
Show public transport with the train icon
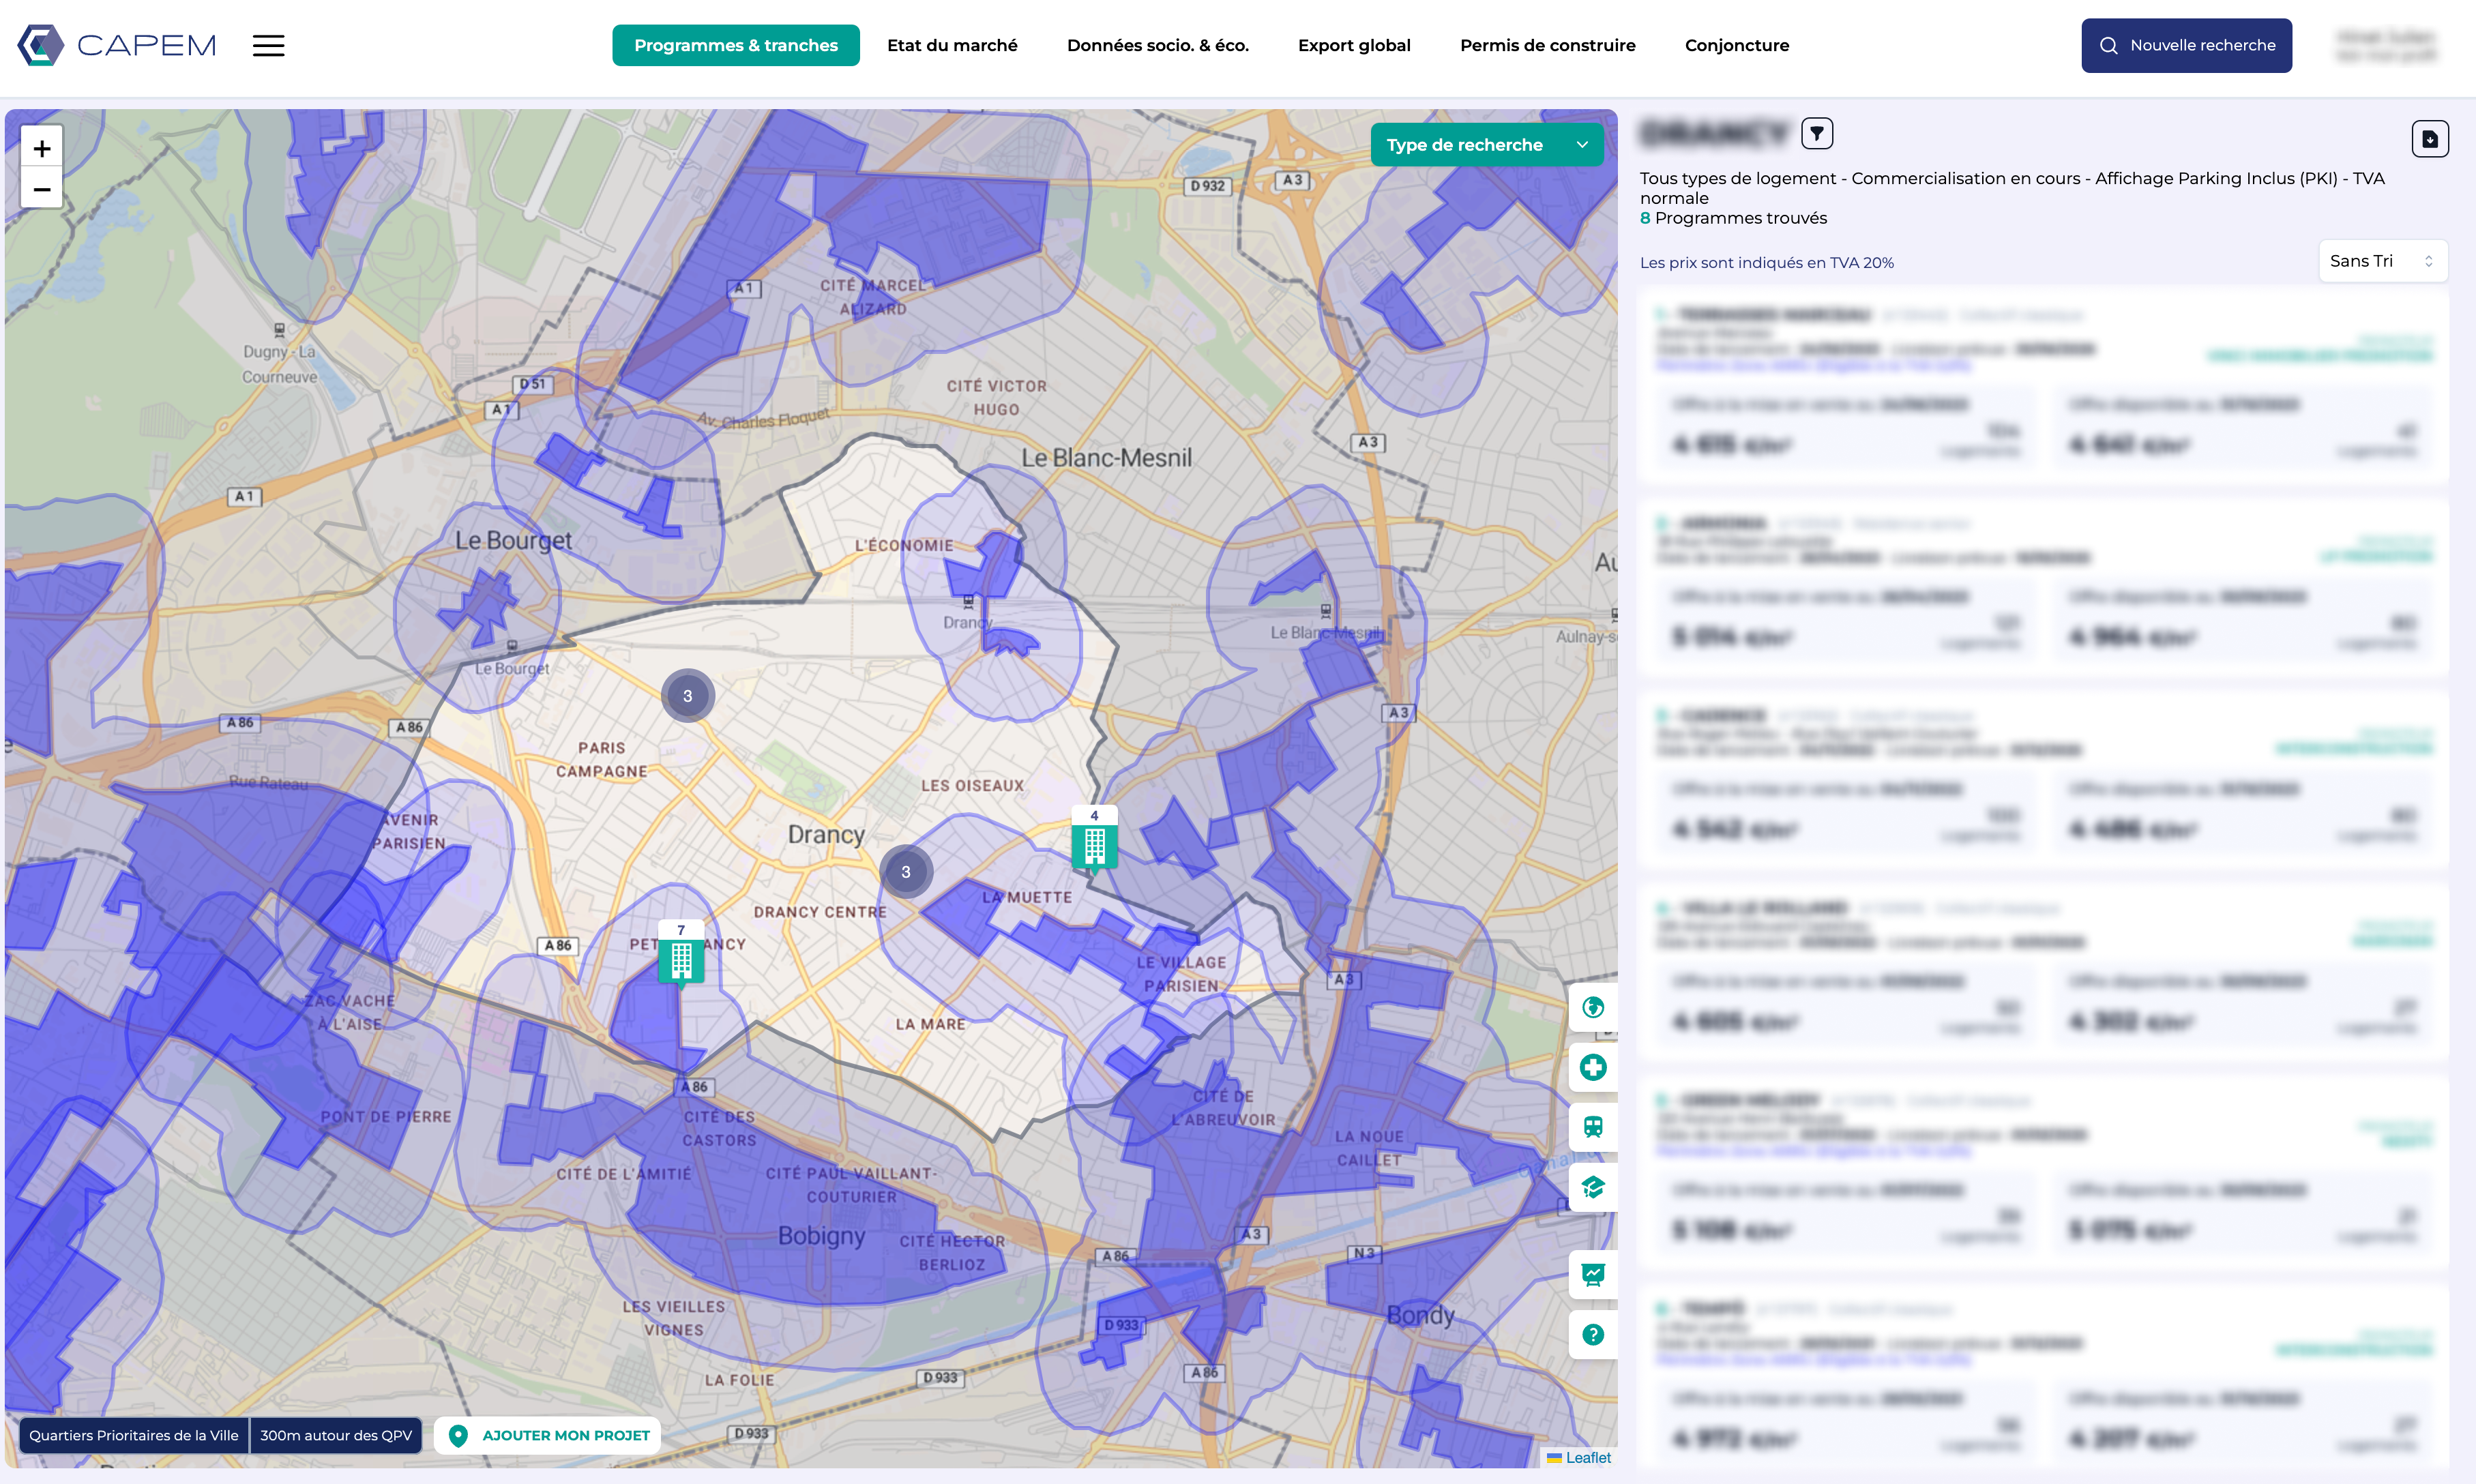point(1592,1127)
